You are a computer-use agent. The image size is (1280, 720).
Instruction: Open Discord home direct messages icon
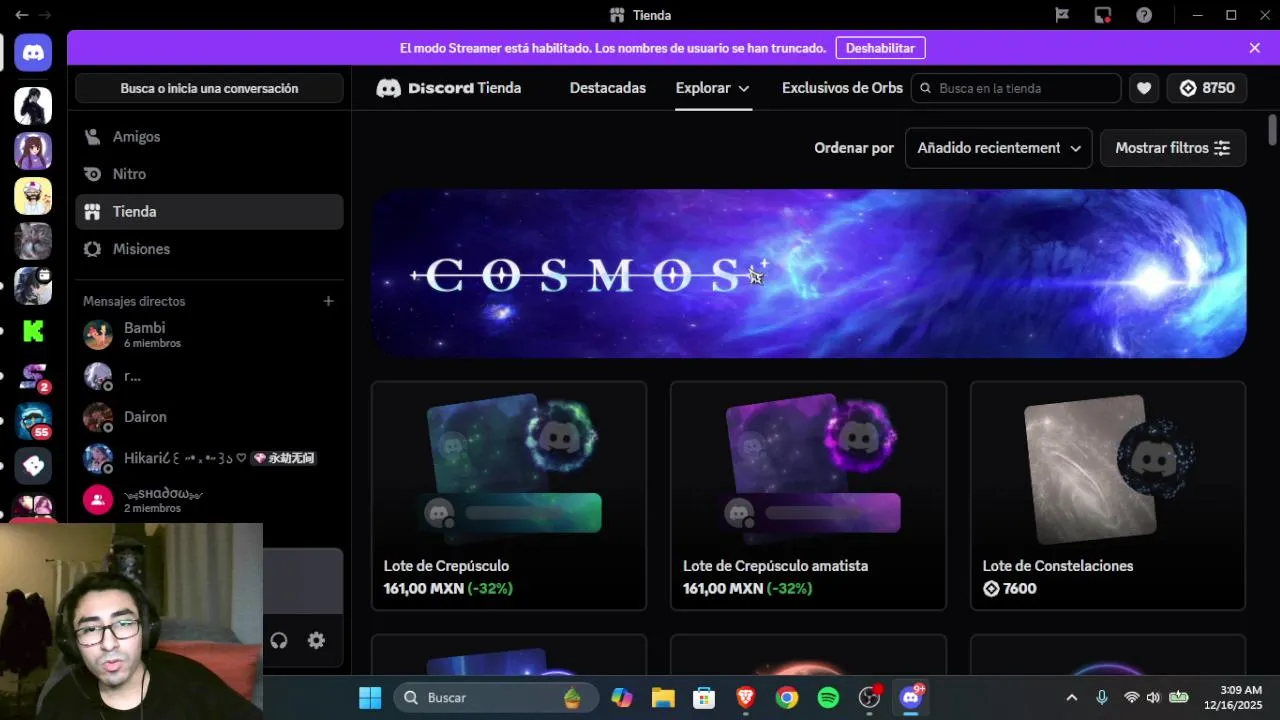pos(33,52)
